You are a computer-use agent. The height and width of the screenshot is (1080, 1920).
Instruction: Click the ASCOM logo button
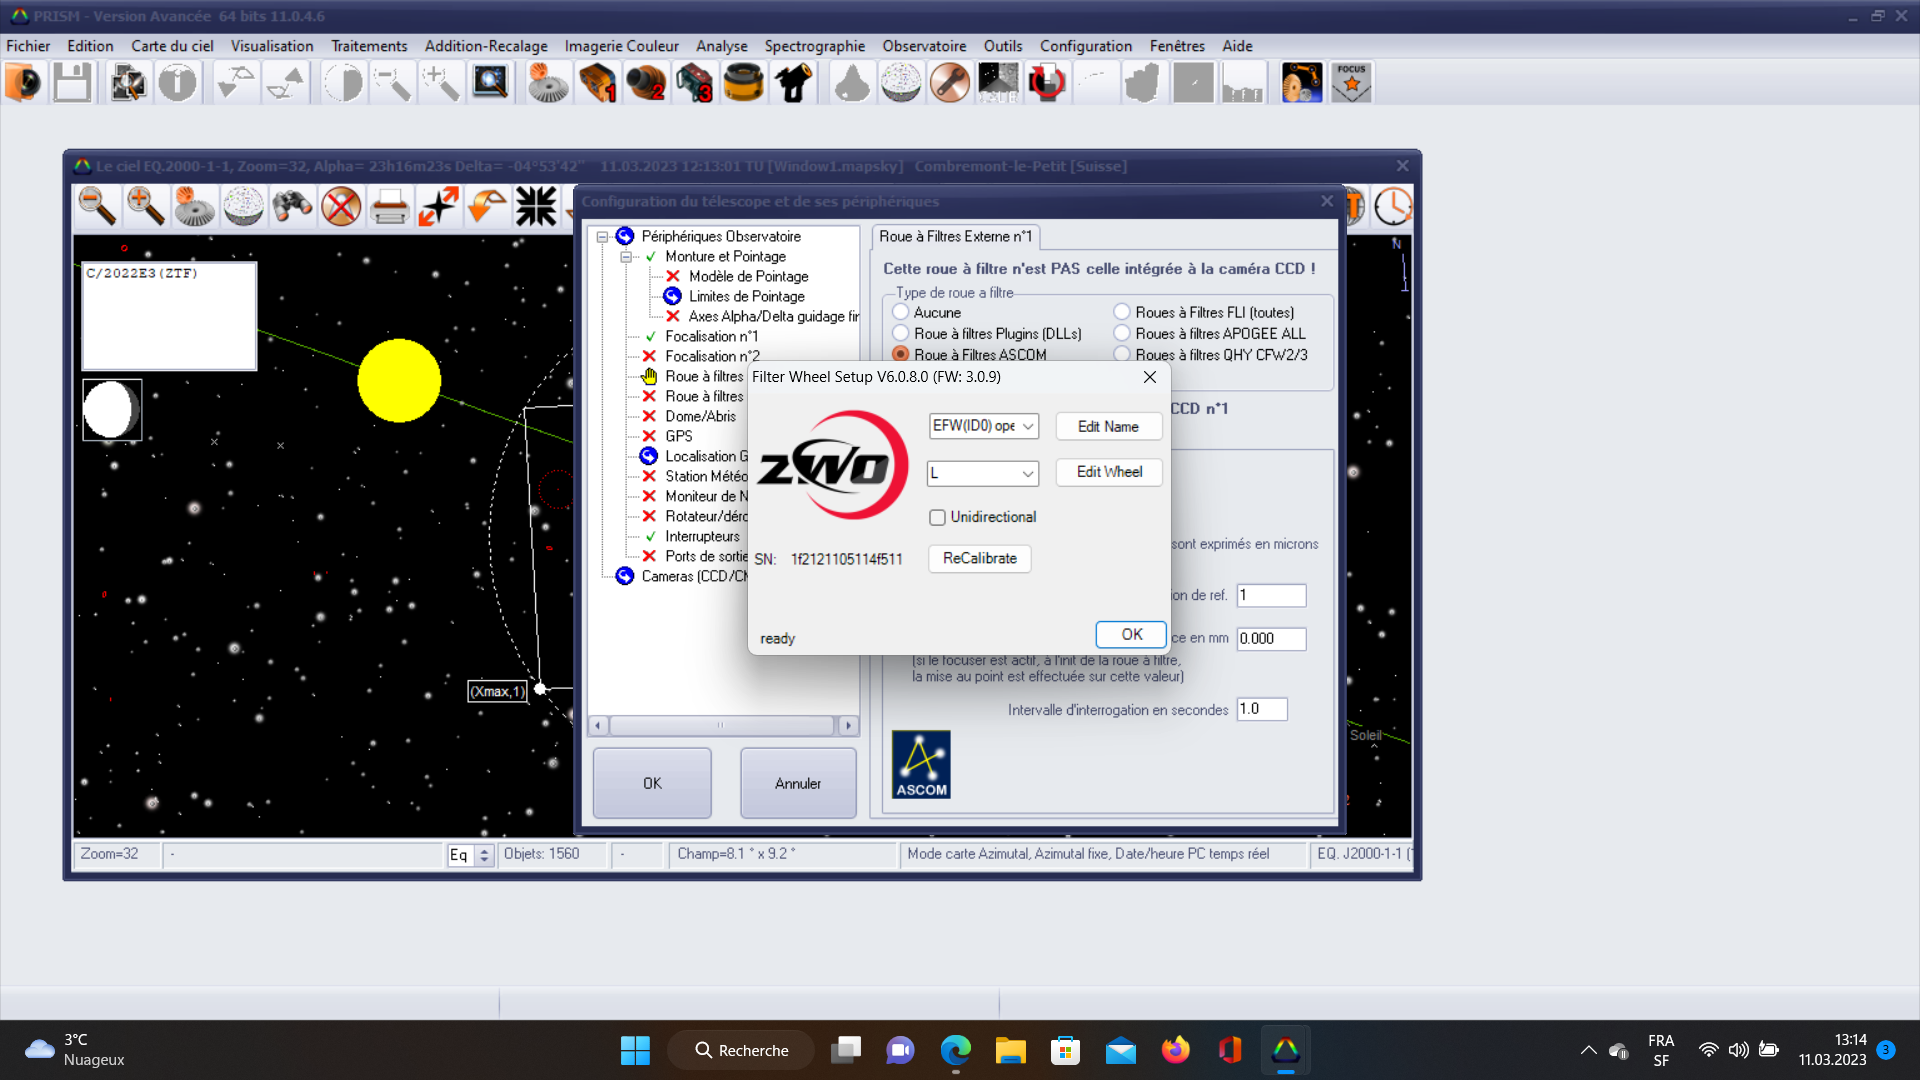pos(921,765)
